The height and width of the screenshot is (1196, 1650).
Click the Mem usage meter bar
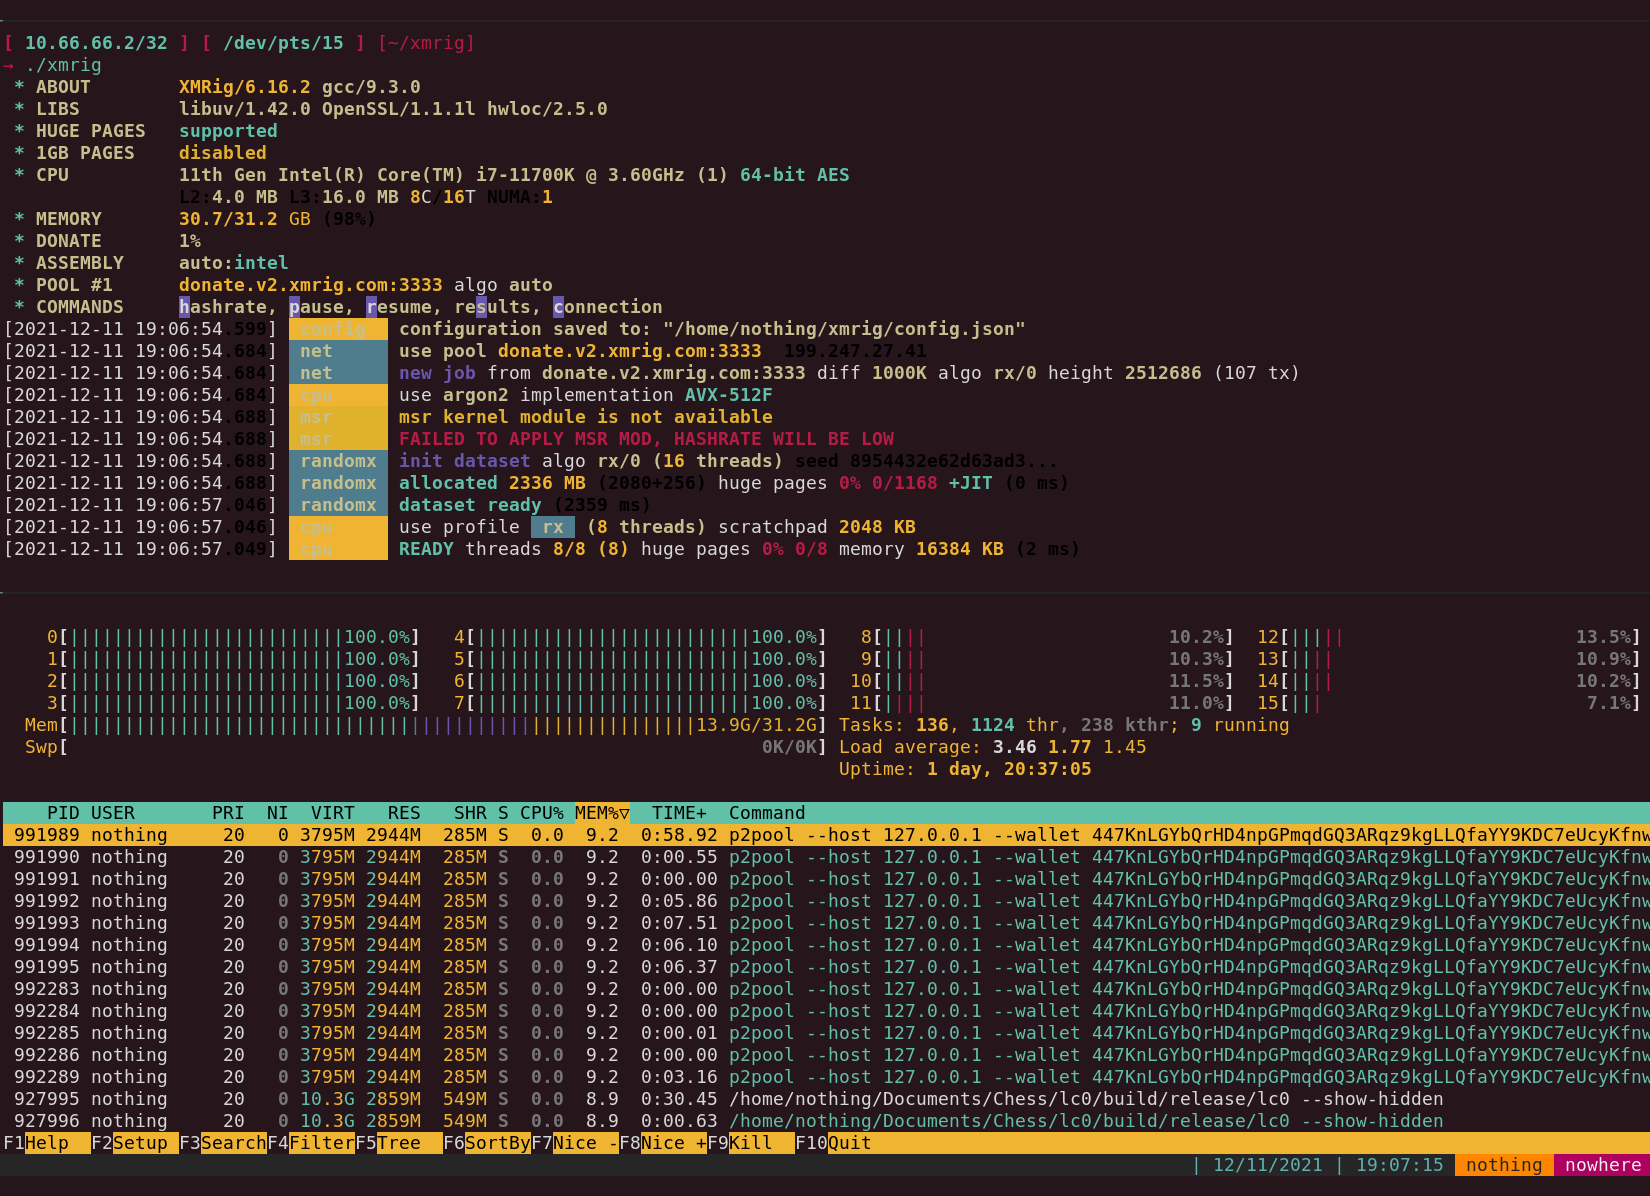pyautogui.click(x=426, y=725)
